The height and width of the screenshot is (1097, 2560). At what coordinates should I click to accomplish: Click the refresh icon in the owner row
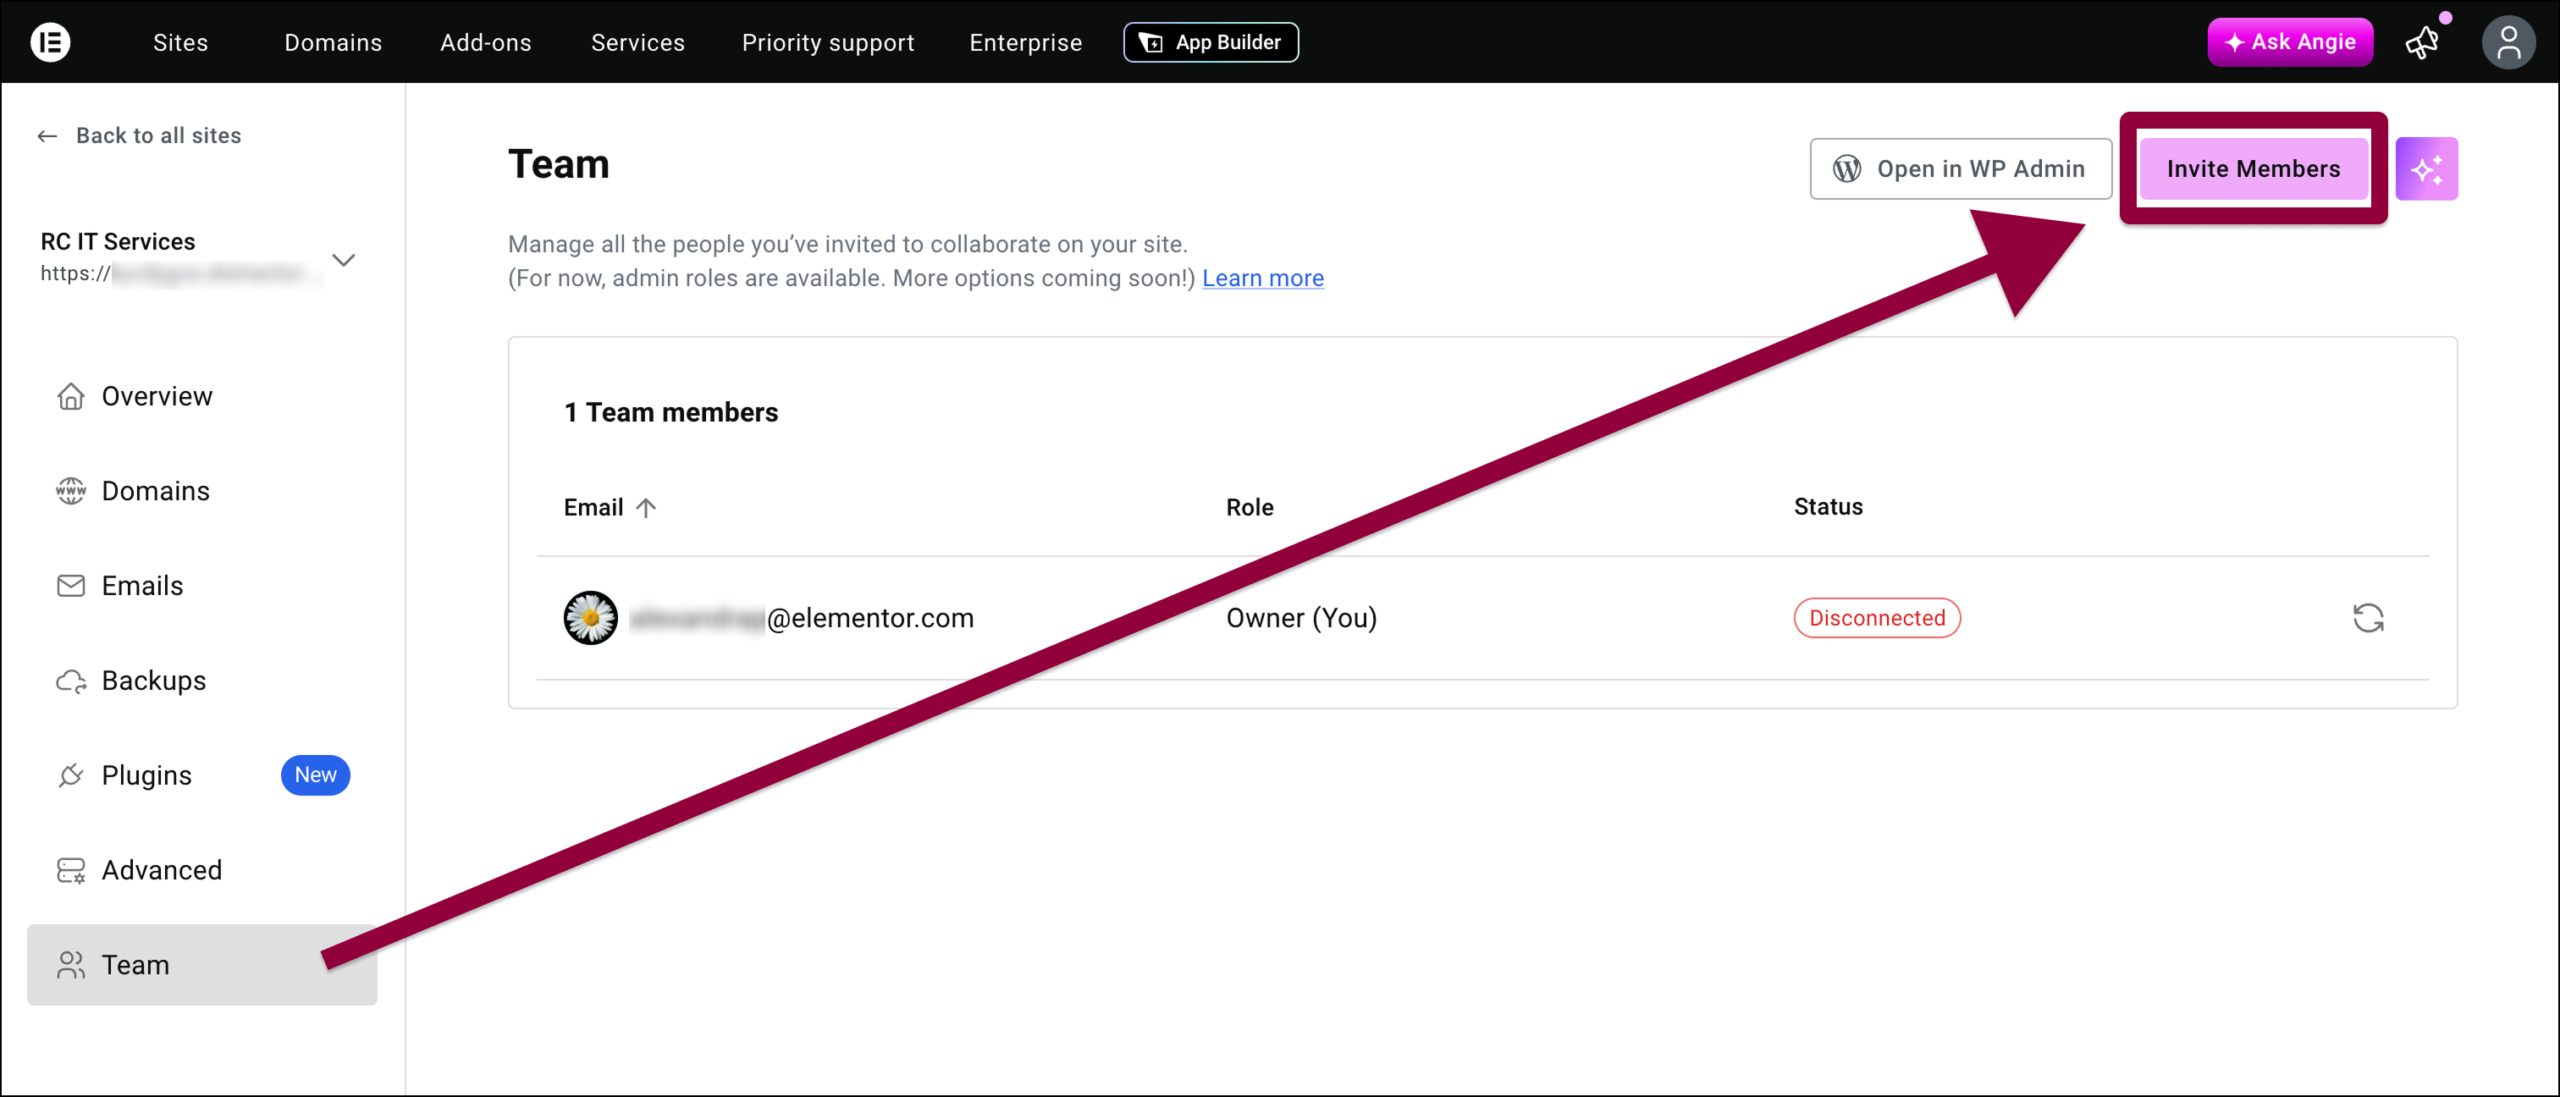pos(2368,618)
